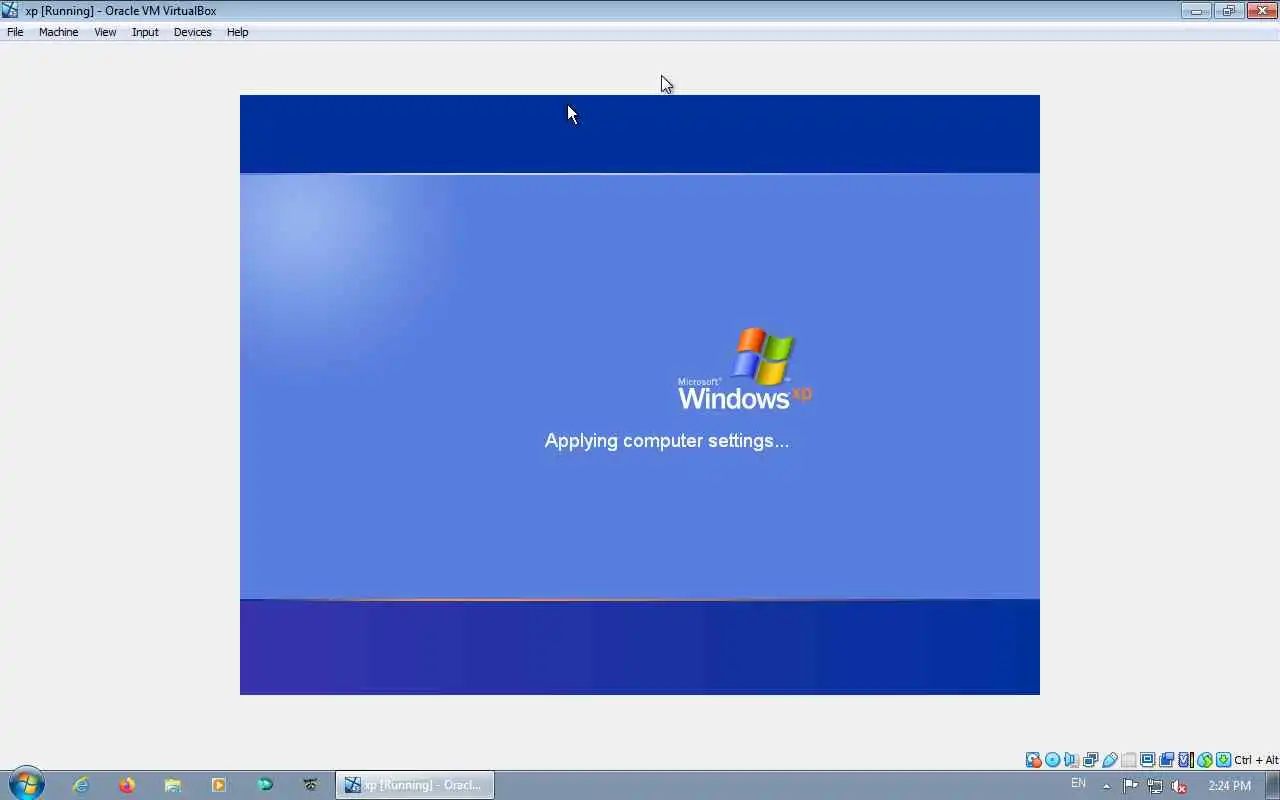Viewport: 1280px width, 800px height.
Task: Open the Devices menu
Action: pos(192,32)
